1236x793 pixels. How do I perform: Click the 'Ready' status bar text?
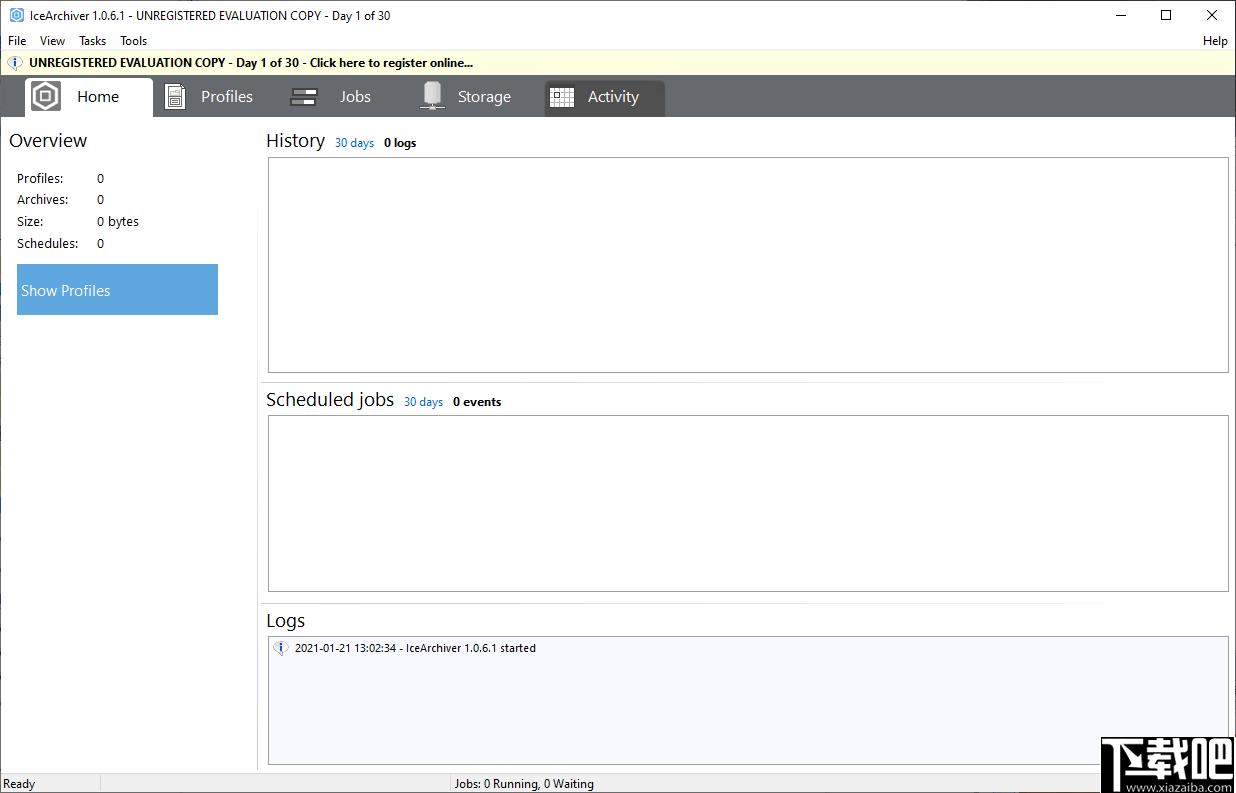point(19,784)
